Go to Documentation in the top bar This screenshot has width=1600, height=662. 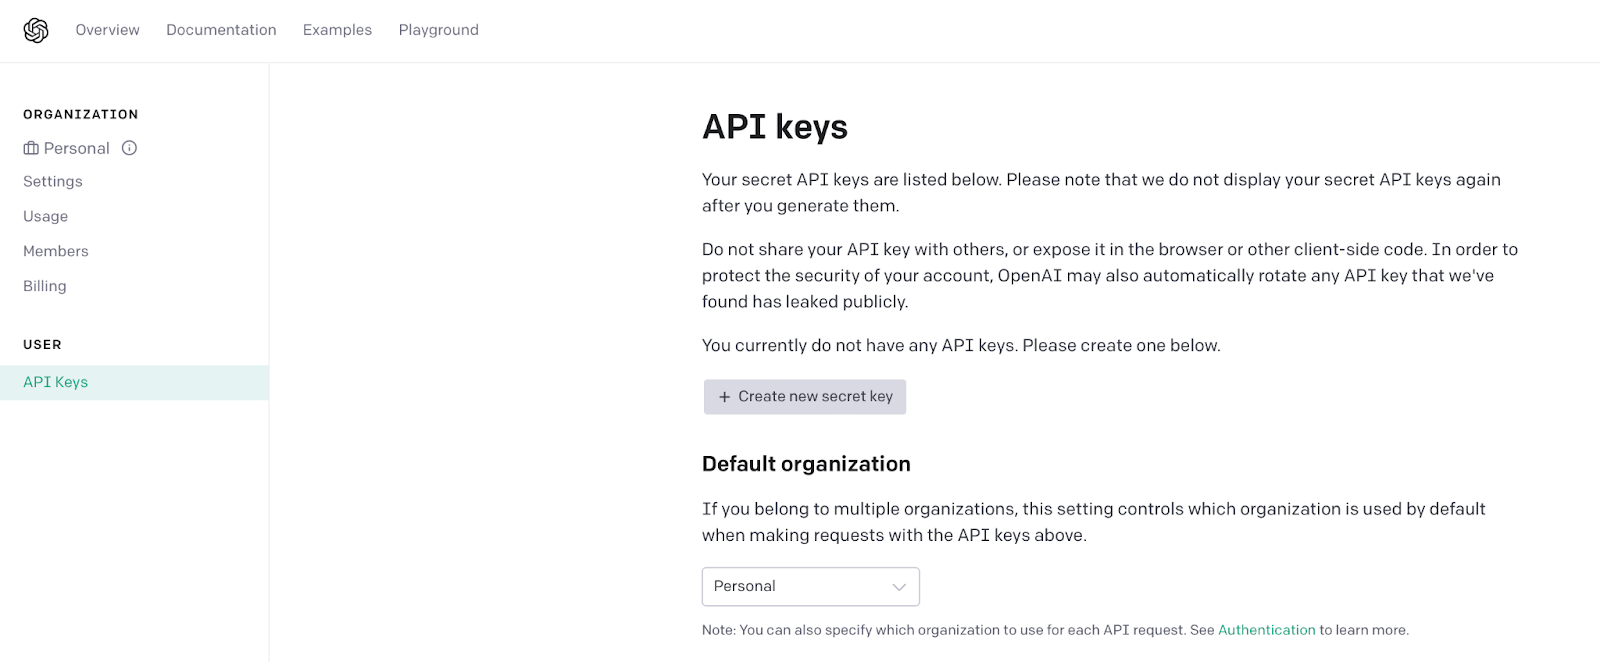tap(221, 30)
